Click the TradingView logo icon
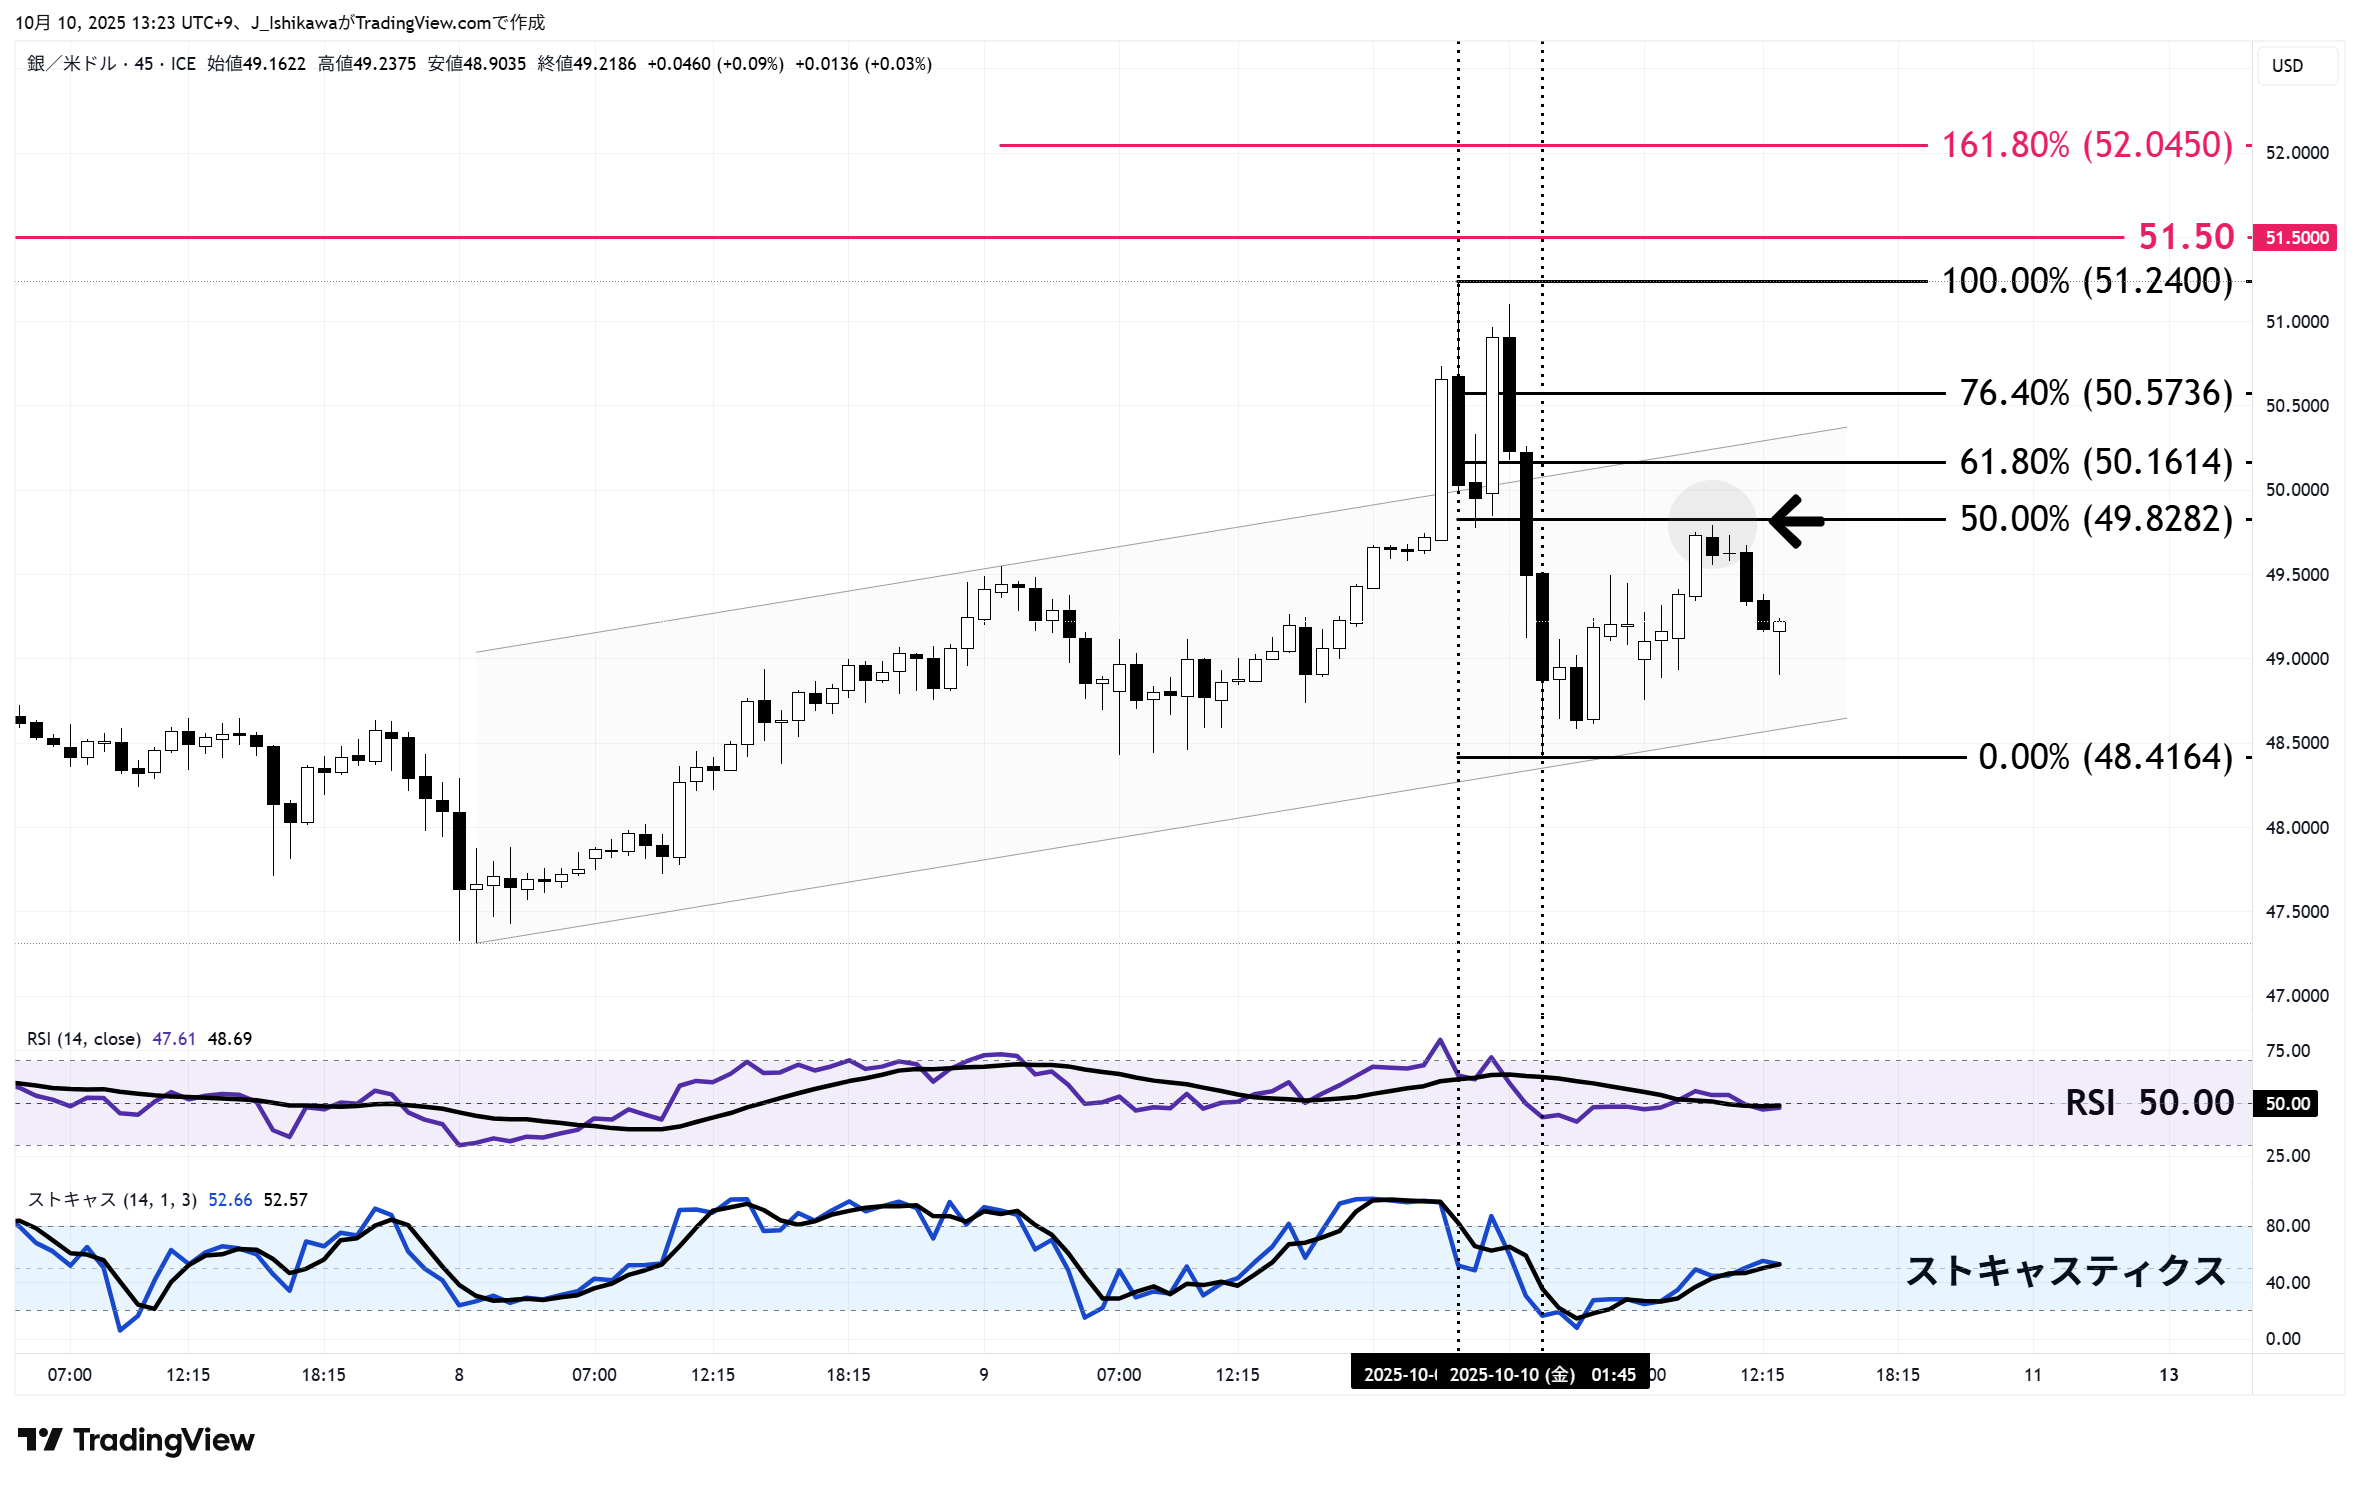The image size is (2360, 1485). point(40,1439)
